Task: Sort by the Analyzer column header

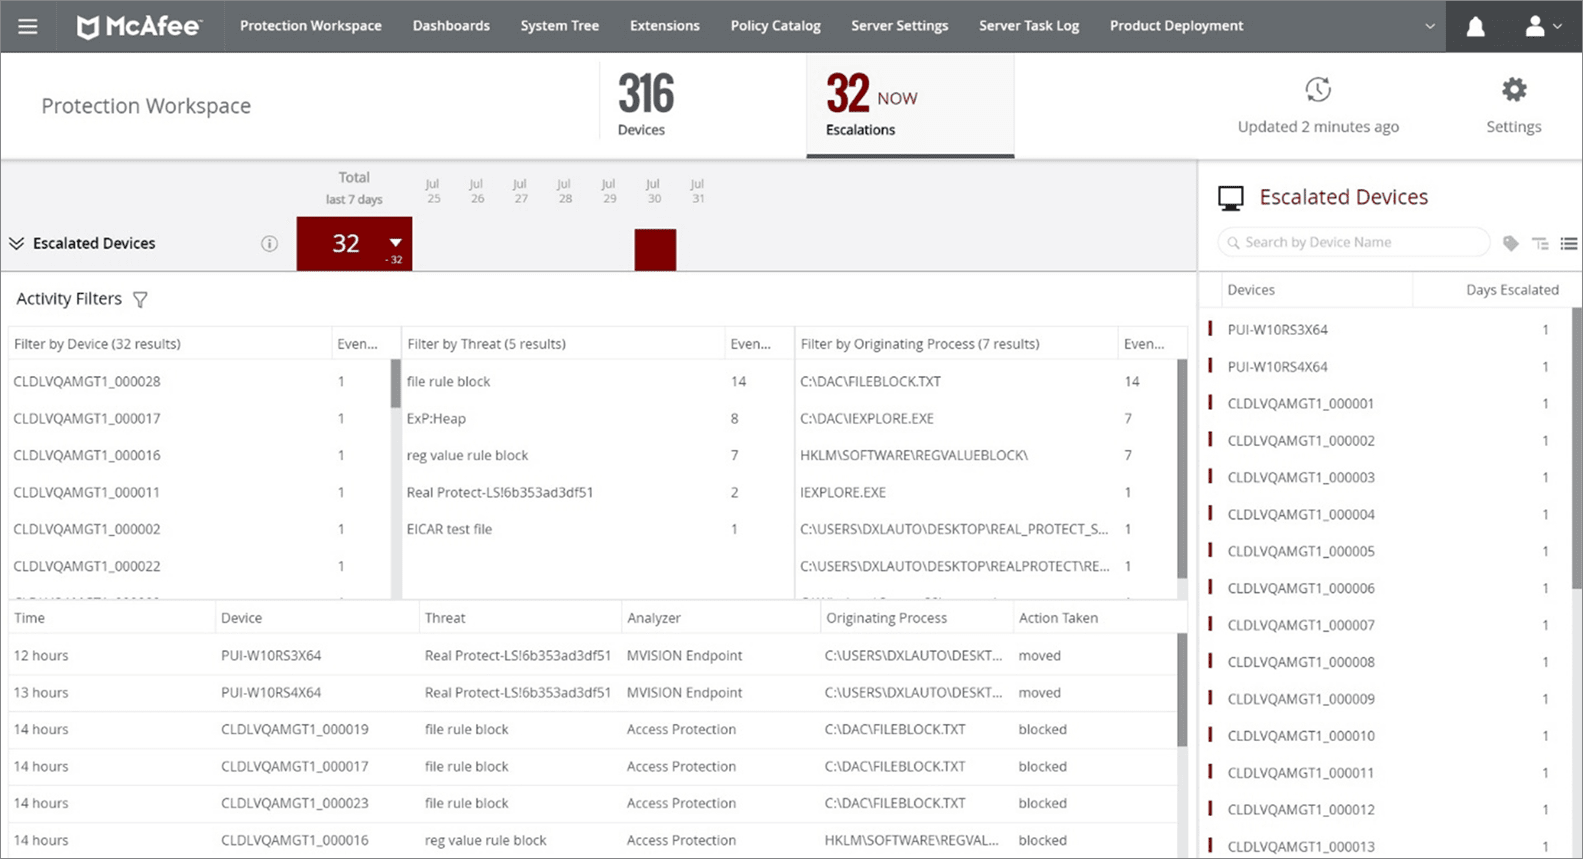Action: click(654, 618)
